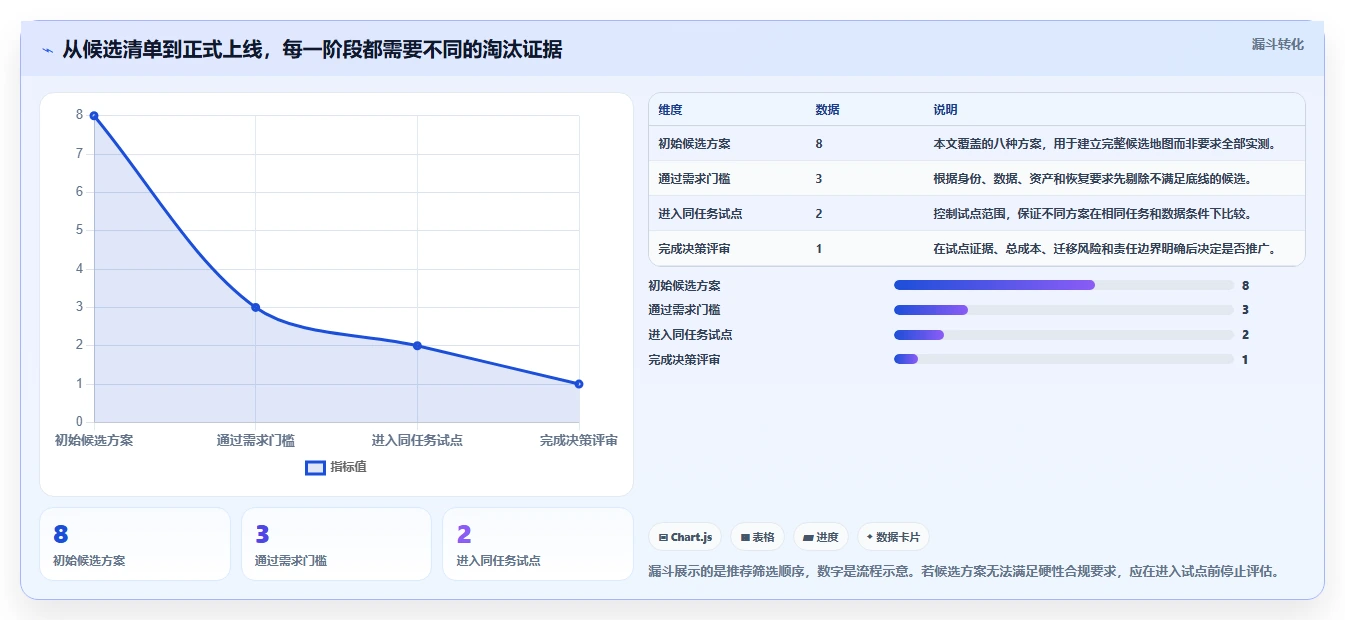Screen dimensions: 1345x620
Task: Click the chart data point for 完成决策评审
Action: (579, 384)
